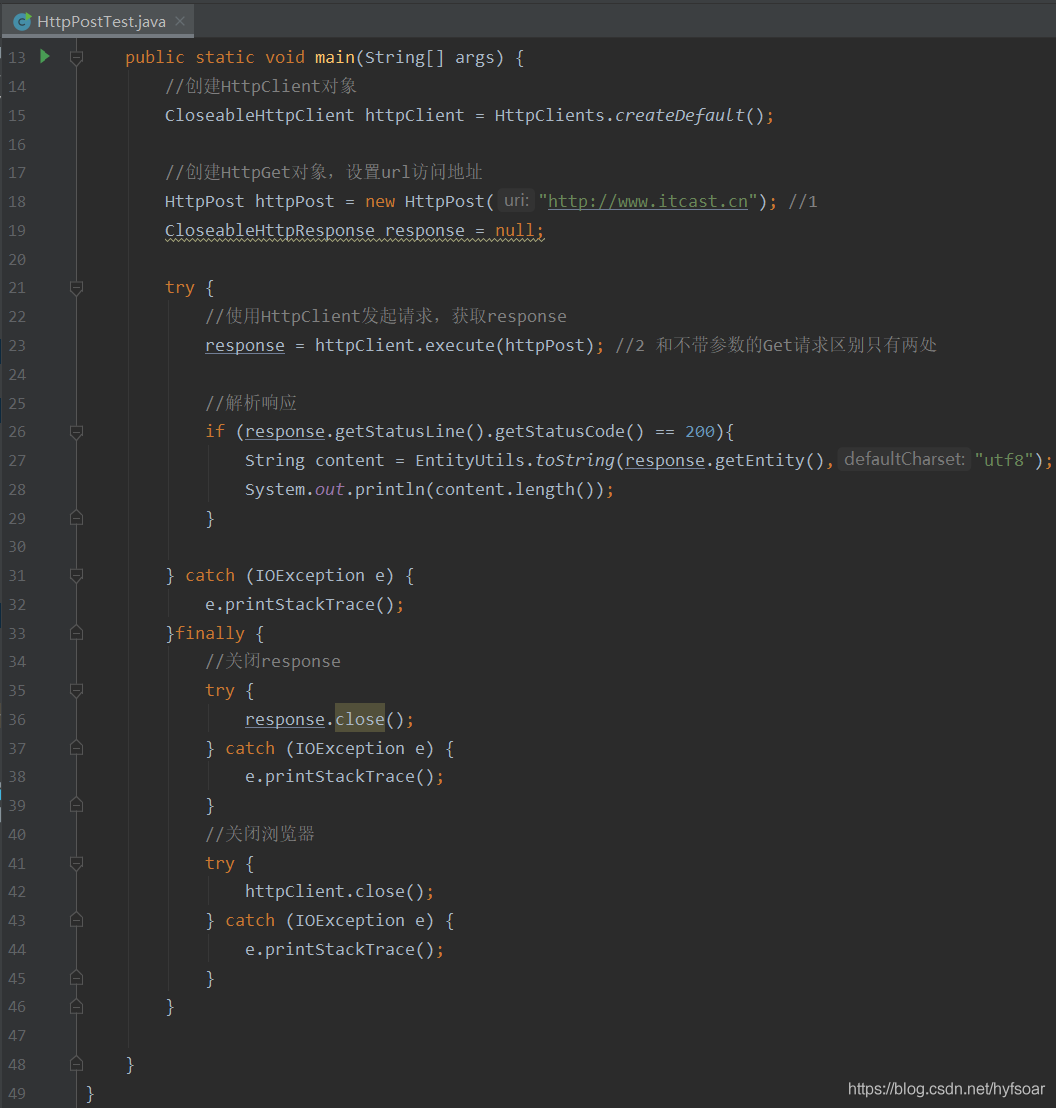Screen dimensions: 1056x1108
Task: Click fold end marker at line 48
Action: pos(76,1064)
